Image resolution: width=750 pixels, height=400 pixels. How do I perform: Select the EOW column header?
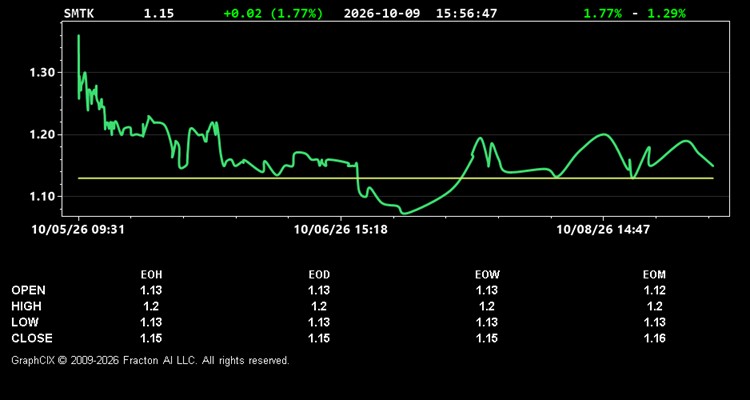pos(487,275)
